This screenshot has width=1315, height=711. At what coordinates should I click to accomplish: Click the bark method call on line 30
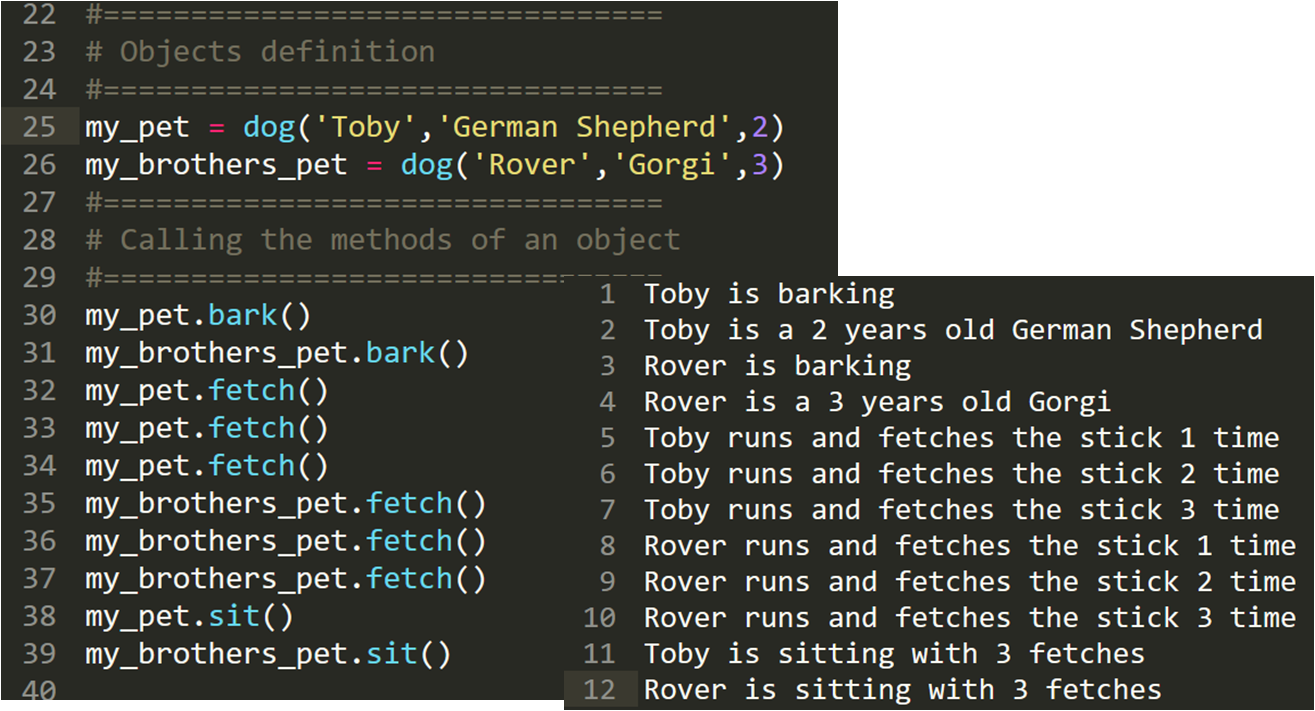coord(242,316)
